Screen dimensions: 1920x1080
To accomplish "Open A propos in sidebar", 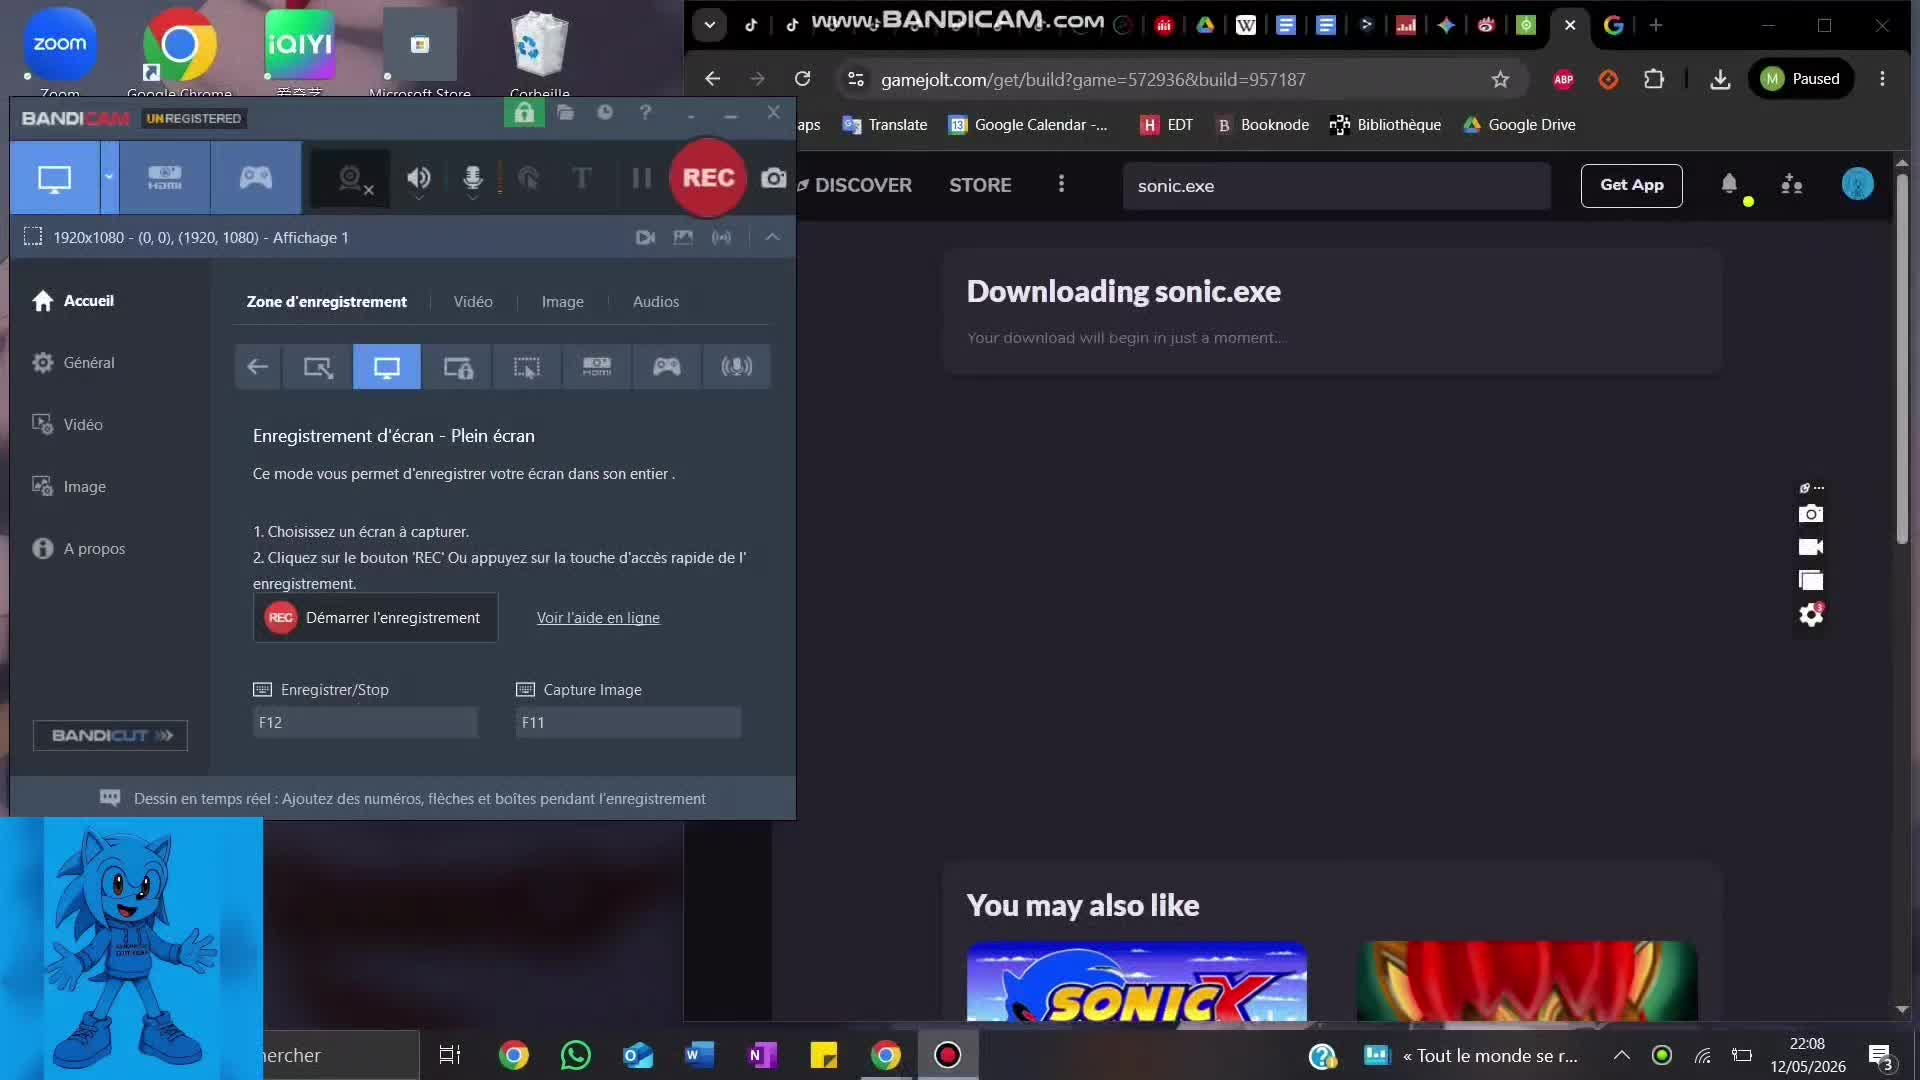I will [78, 549].
